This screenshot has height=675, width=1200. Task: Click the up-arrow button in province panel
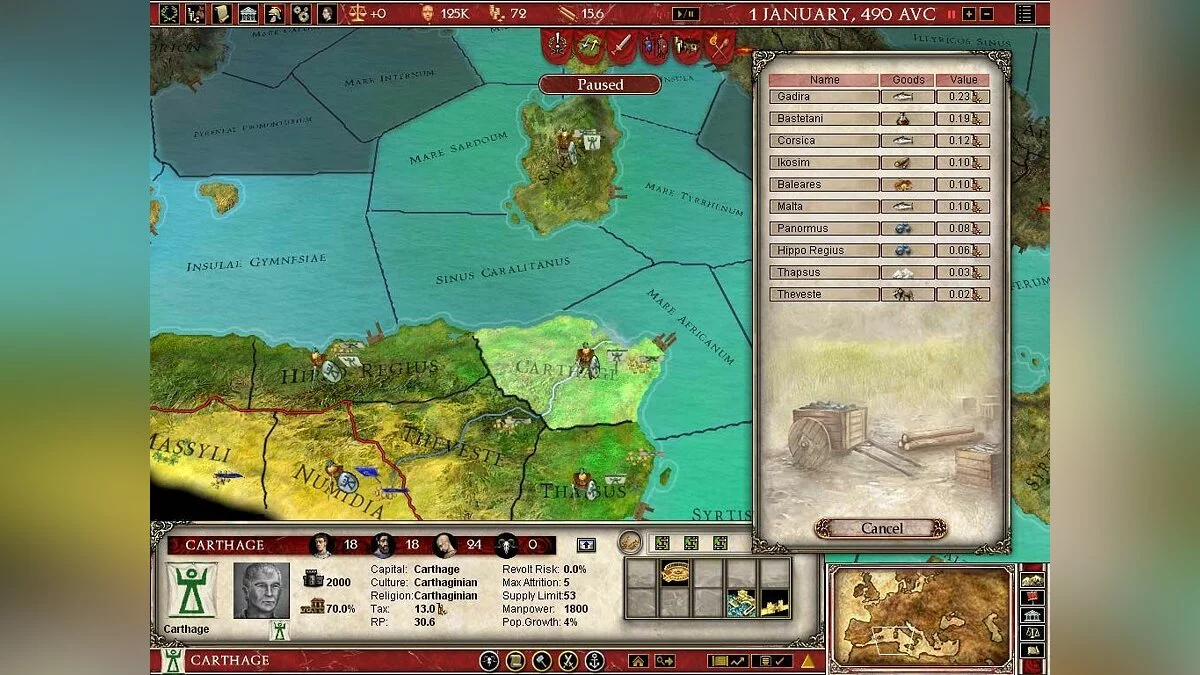point(586,545)
